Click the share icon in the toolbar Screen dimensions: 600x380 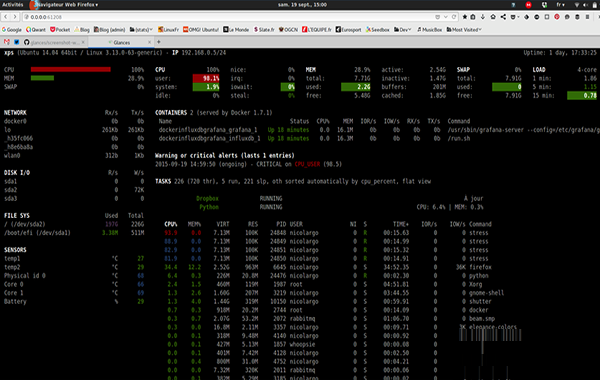pos(503,17)
